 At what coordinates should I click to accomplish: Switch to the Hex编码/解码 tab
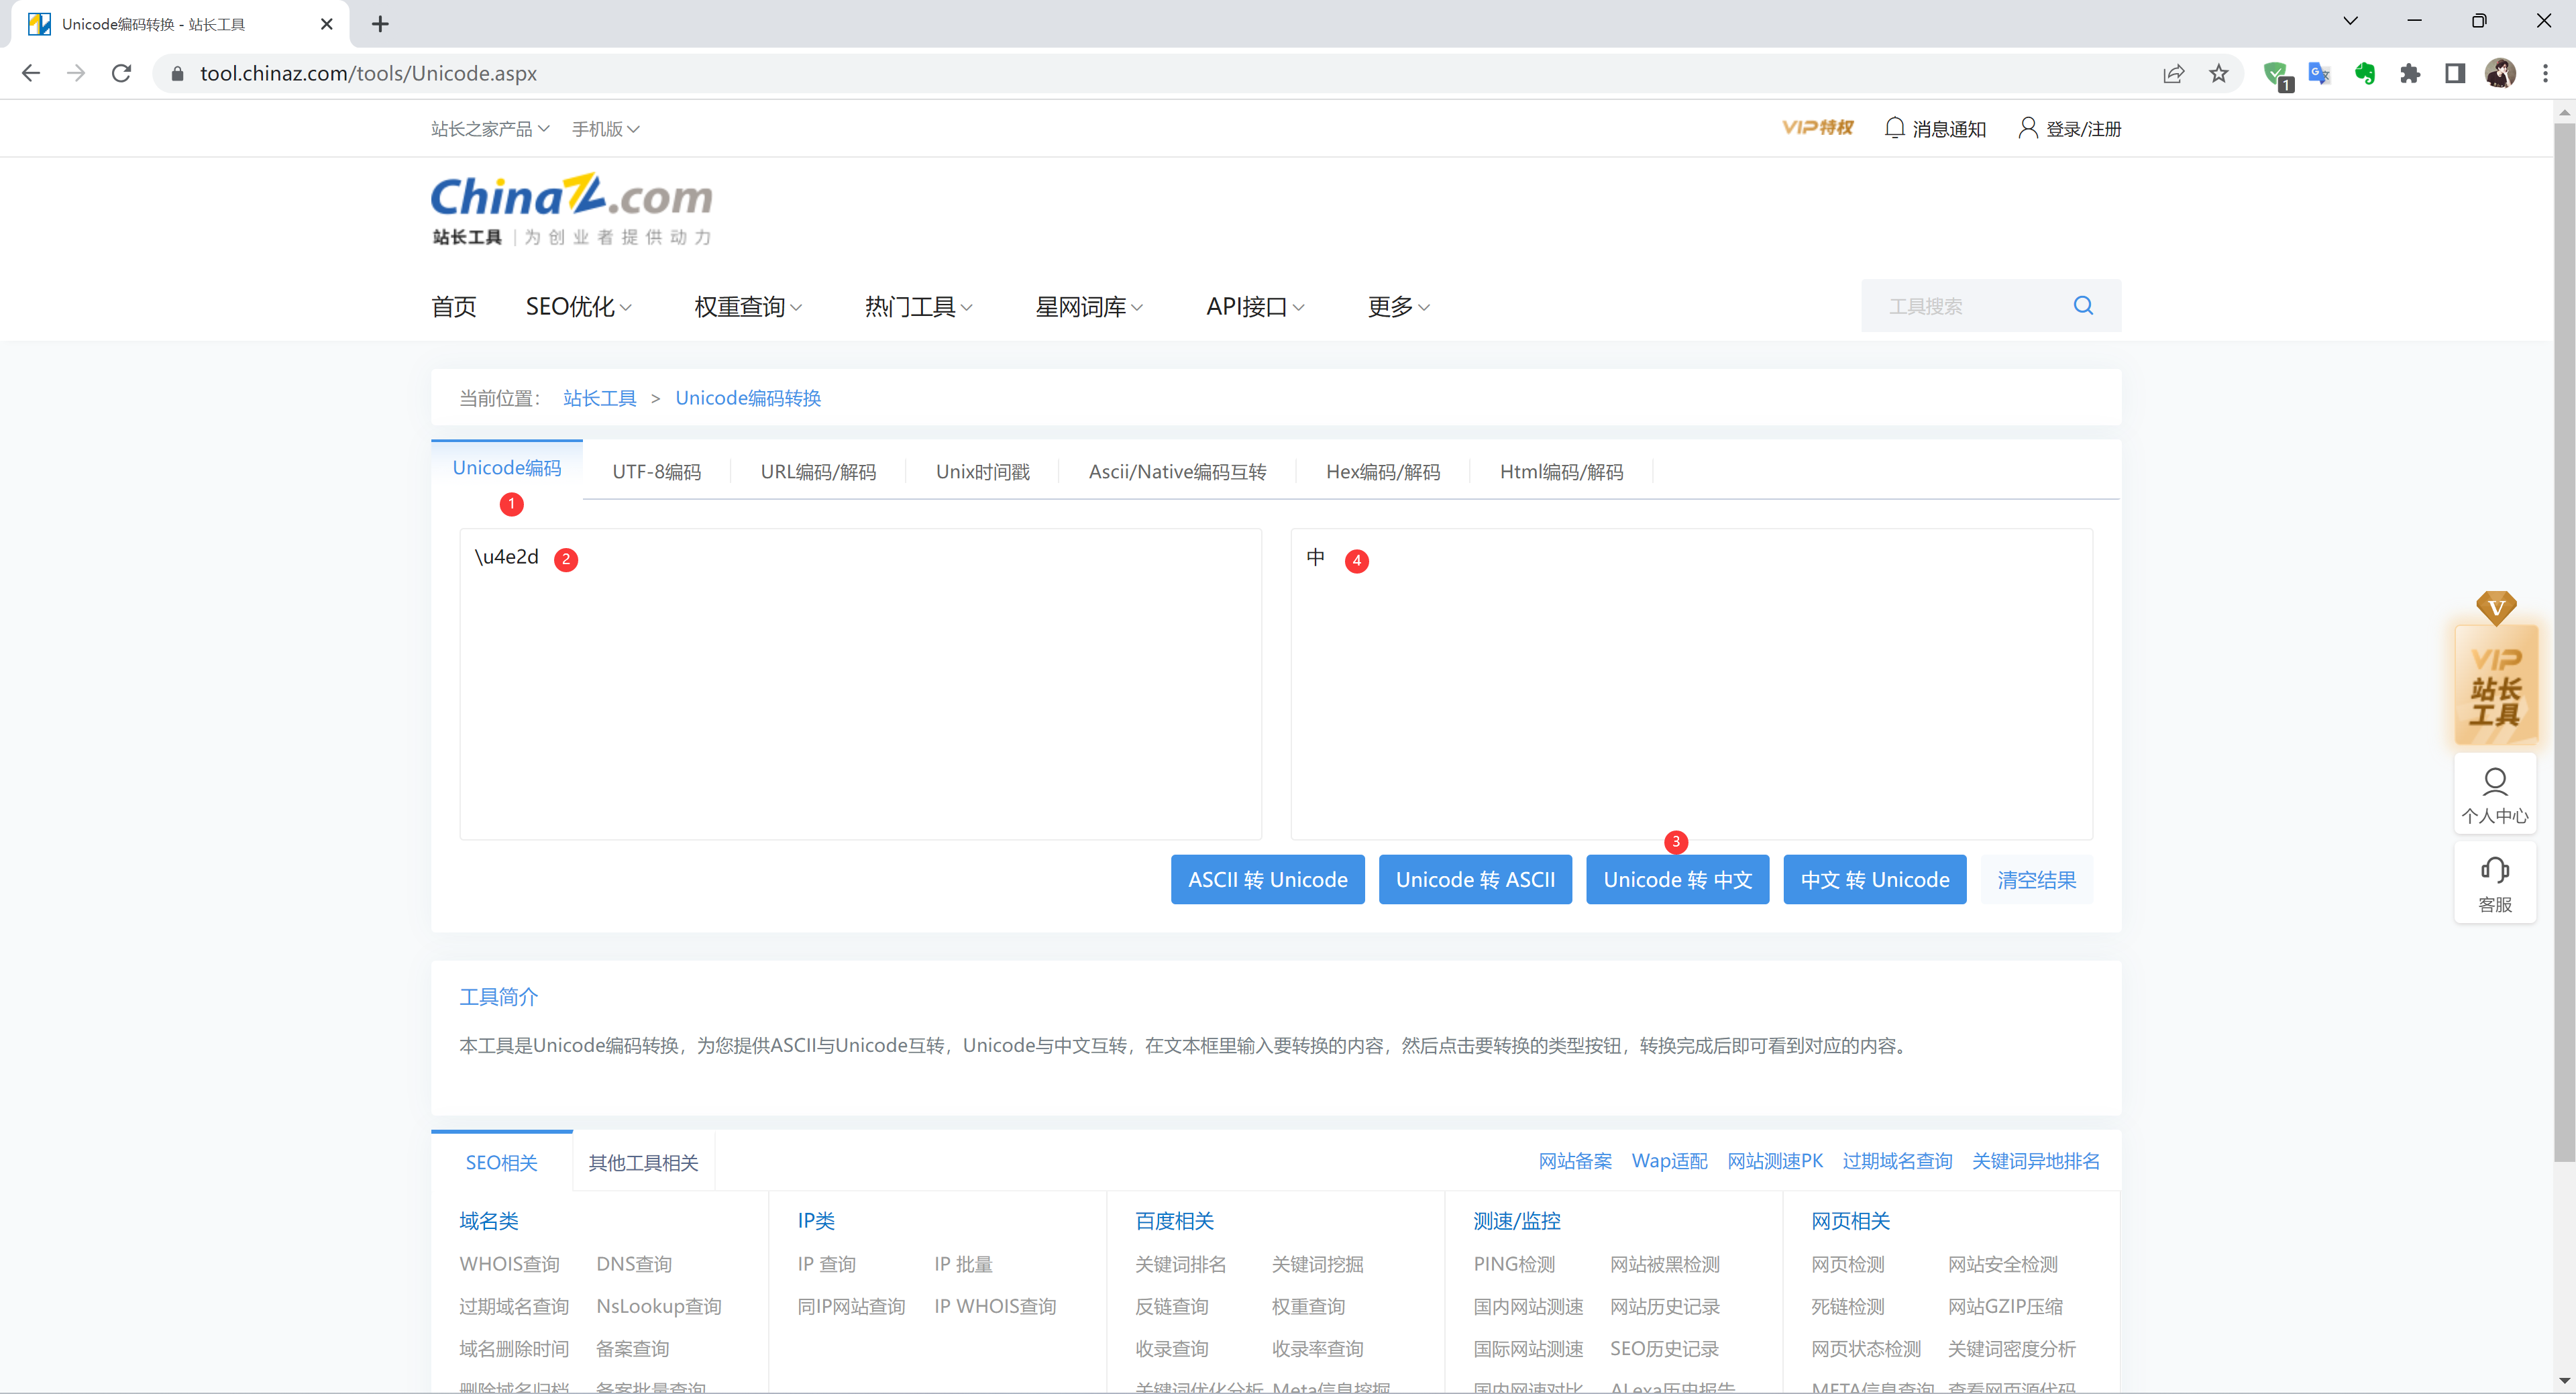click(1383, 471)
